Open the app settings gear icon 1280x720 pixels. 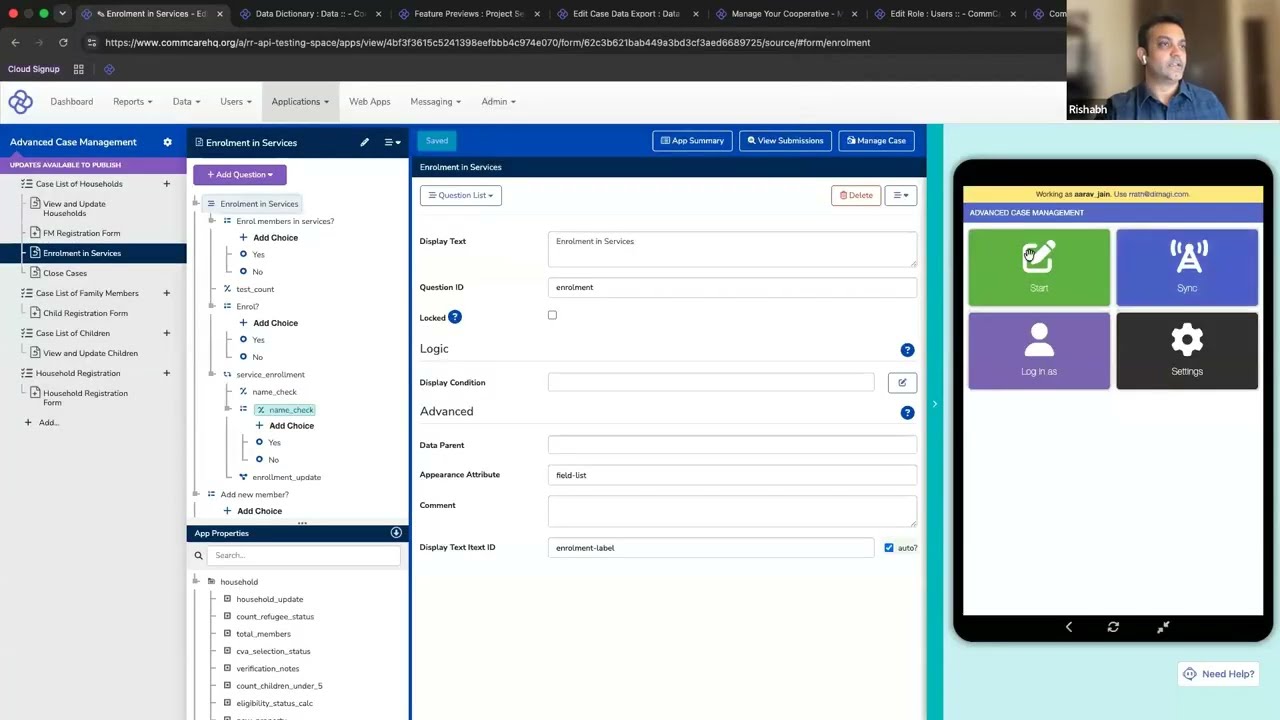coord(167,142)
